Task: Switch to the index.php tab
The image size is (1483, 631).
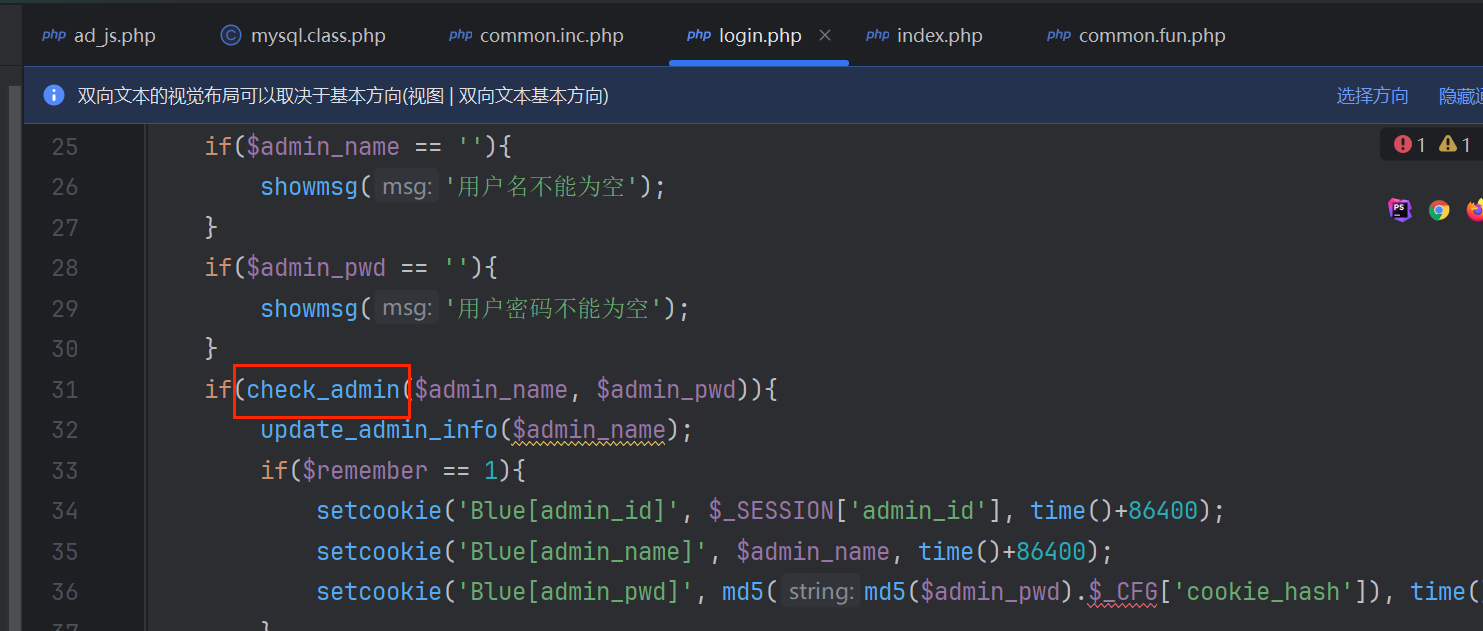Action: [939, 36]
